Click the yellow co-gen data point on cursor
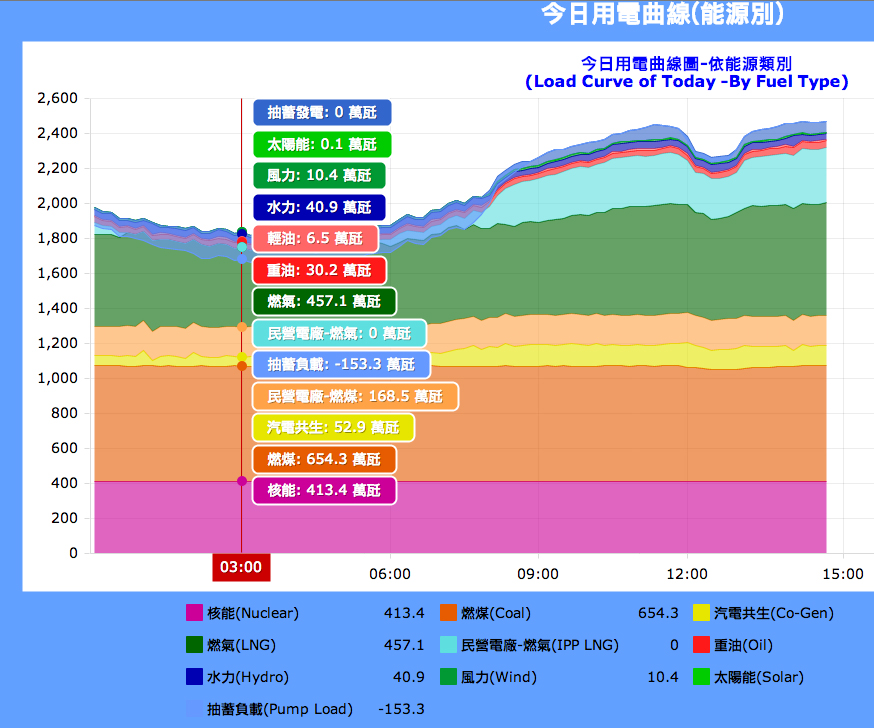This screenshot has height=728, width=874. click(242, 357)
